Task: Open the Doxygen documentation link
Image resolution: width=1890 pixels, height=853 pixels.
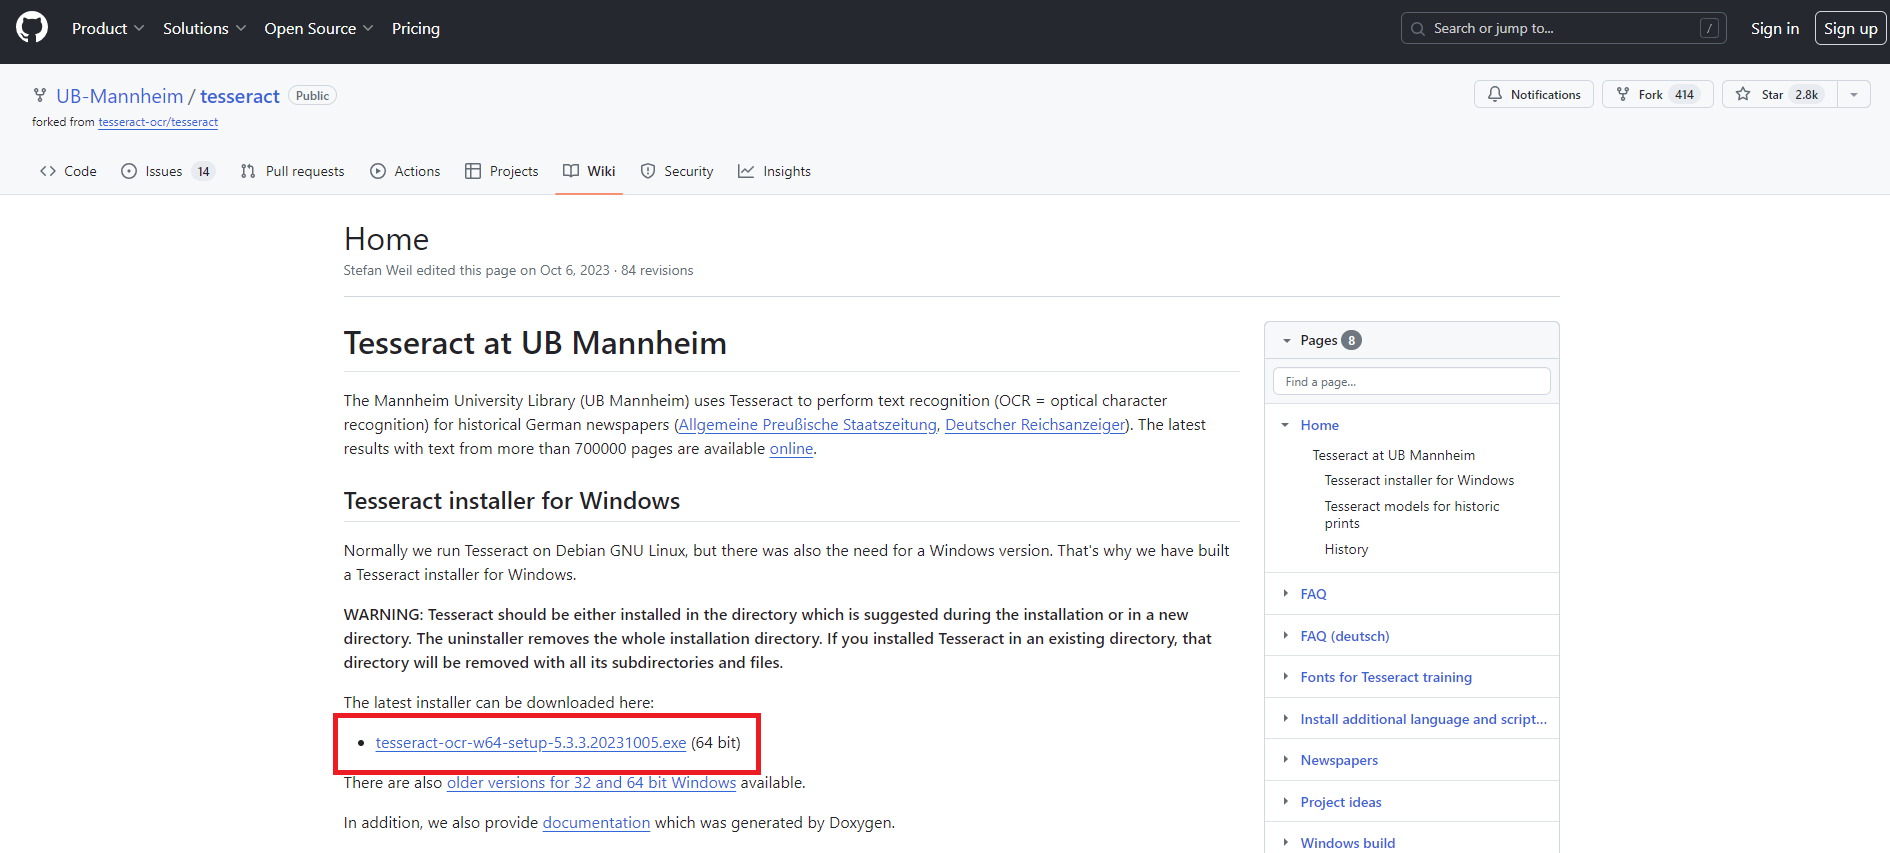Action: [596, 822]
